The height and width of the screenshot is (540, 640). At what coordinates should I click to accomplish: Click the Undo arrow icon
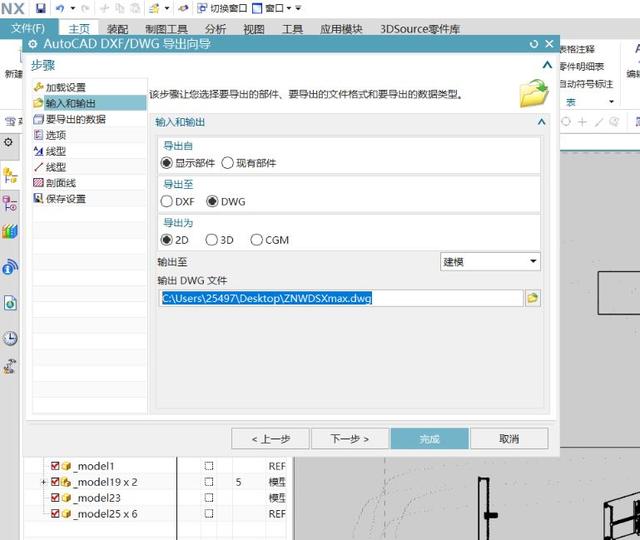pyautogui.click(x=60, y=8)
